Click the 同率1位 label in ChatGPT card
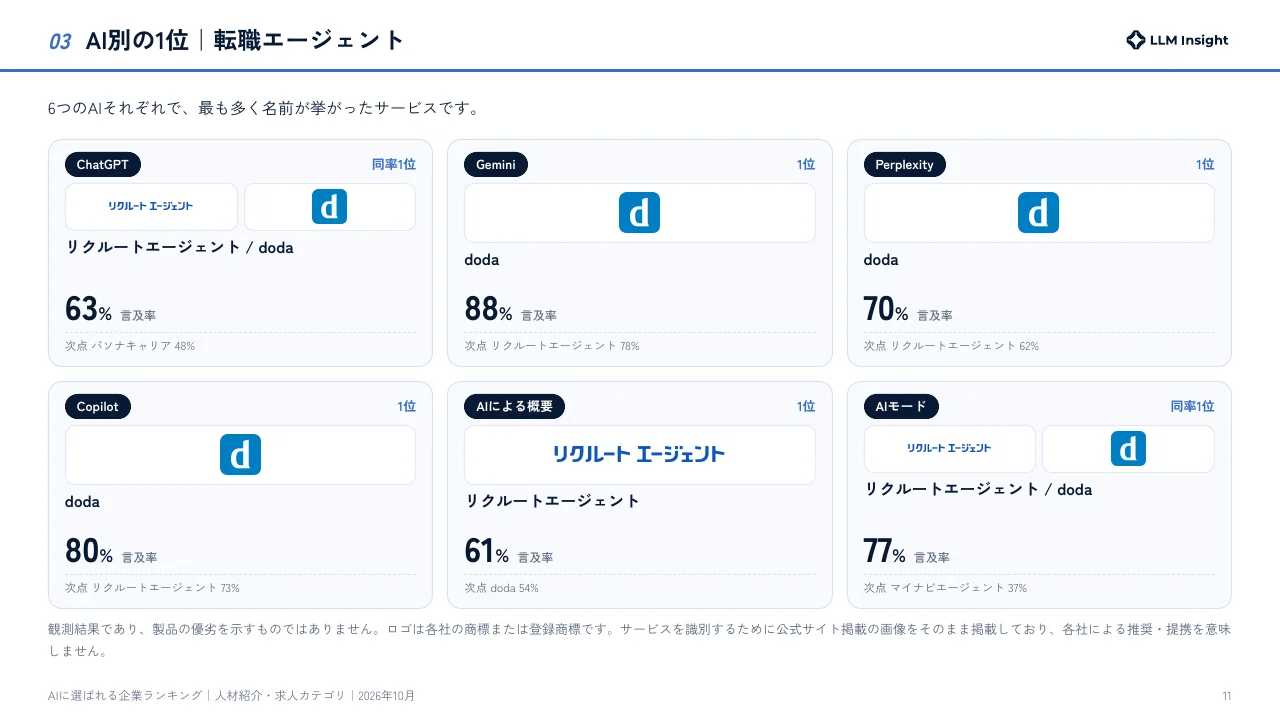The width and height of the screenshot is (1280, 720). [x=394, y=165]
